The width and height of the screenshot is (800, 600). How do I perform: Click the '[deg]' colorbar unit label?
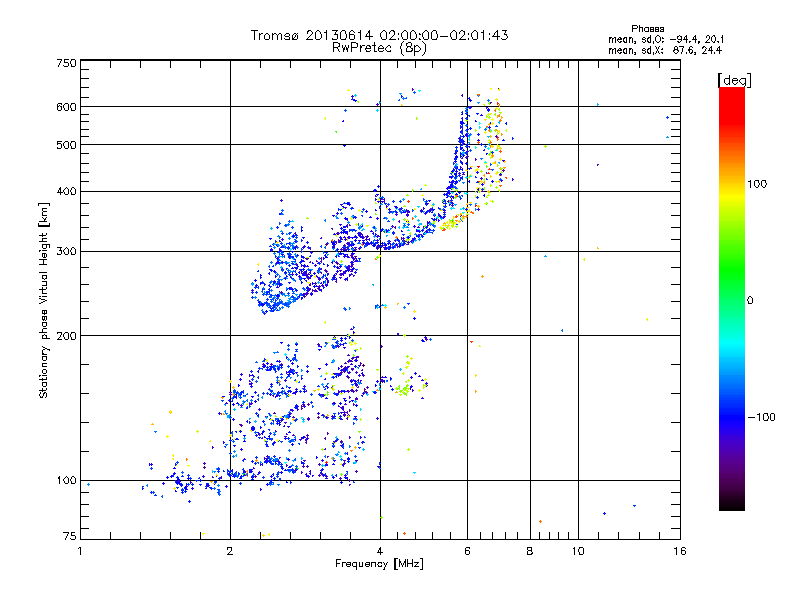734,80
